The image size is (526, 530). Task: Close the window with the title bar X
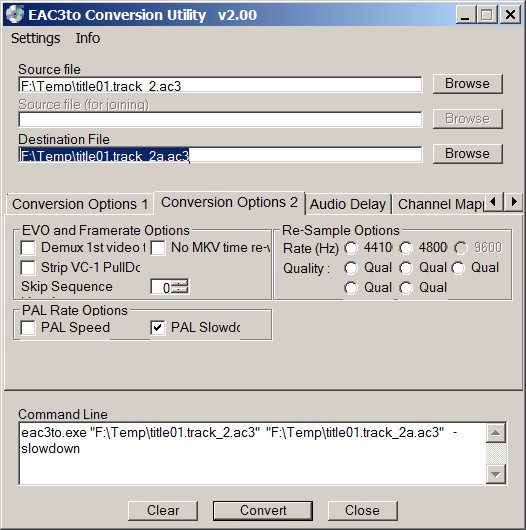[x=510, y=15]
